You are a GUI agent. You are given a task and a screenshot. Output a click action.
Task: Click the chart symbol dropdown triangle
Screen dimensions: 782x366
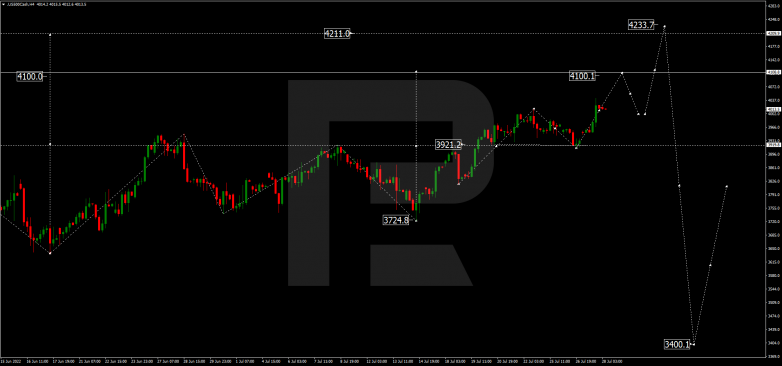[3, 4]
